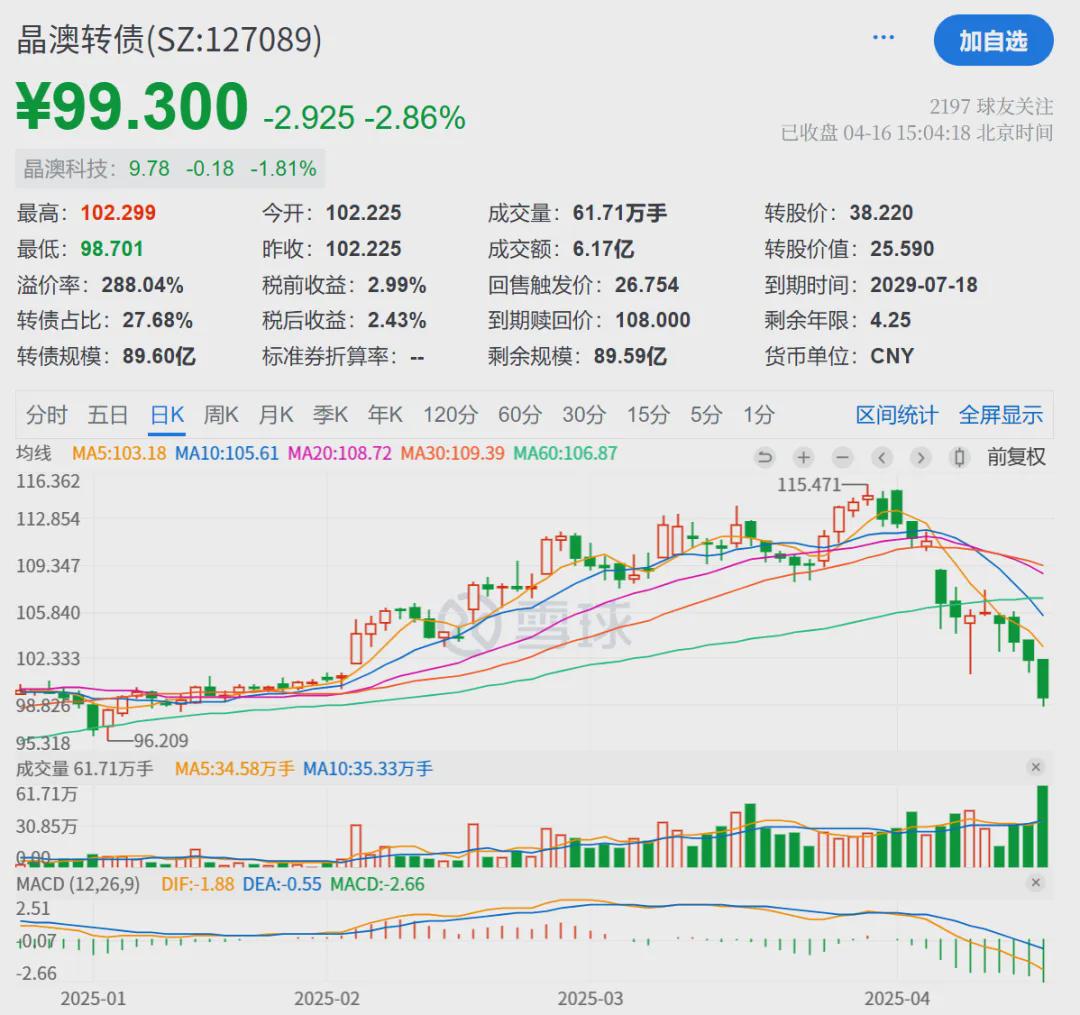
Task: Open the 季K chart tab
Action: point(331,415)
